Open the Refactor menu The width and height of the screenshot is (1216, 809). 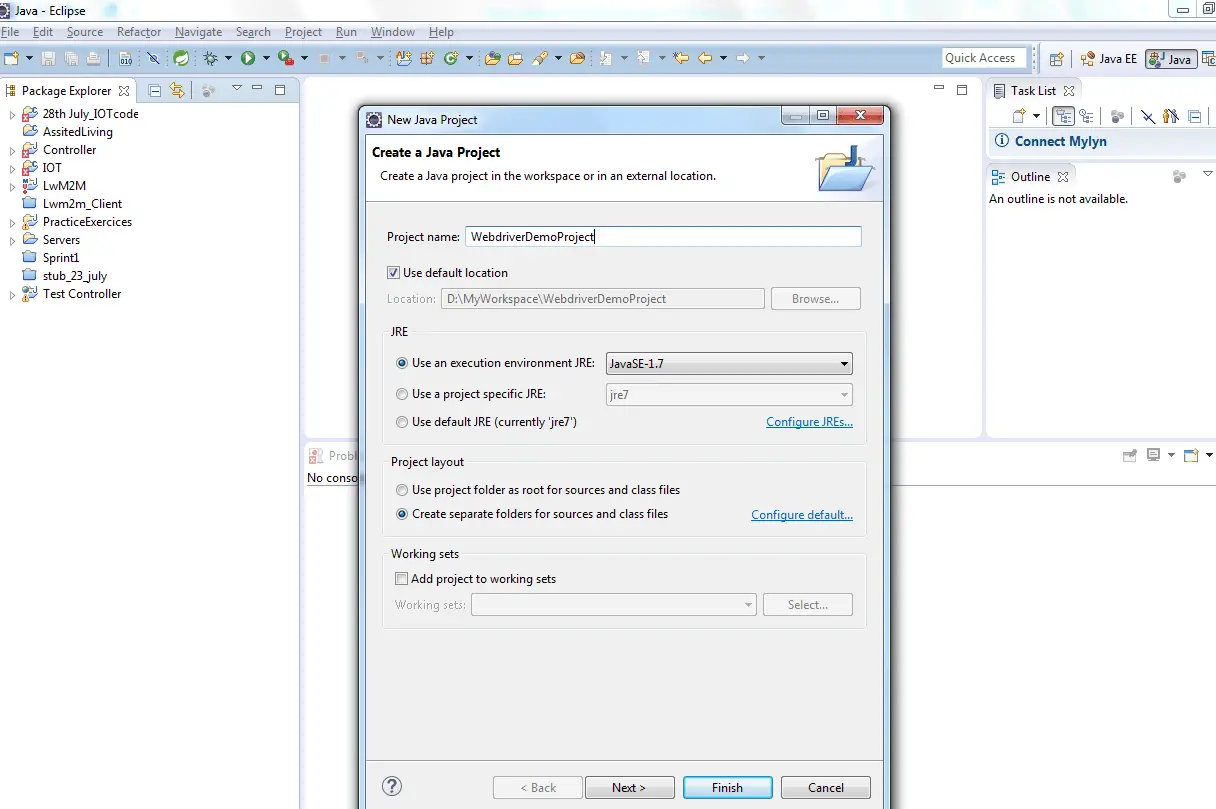[x=138, y=32]
